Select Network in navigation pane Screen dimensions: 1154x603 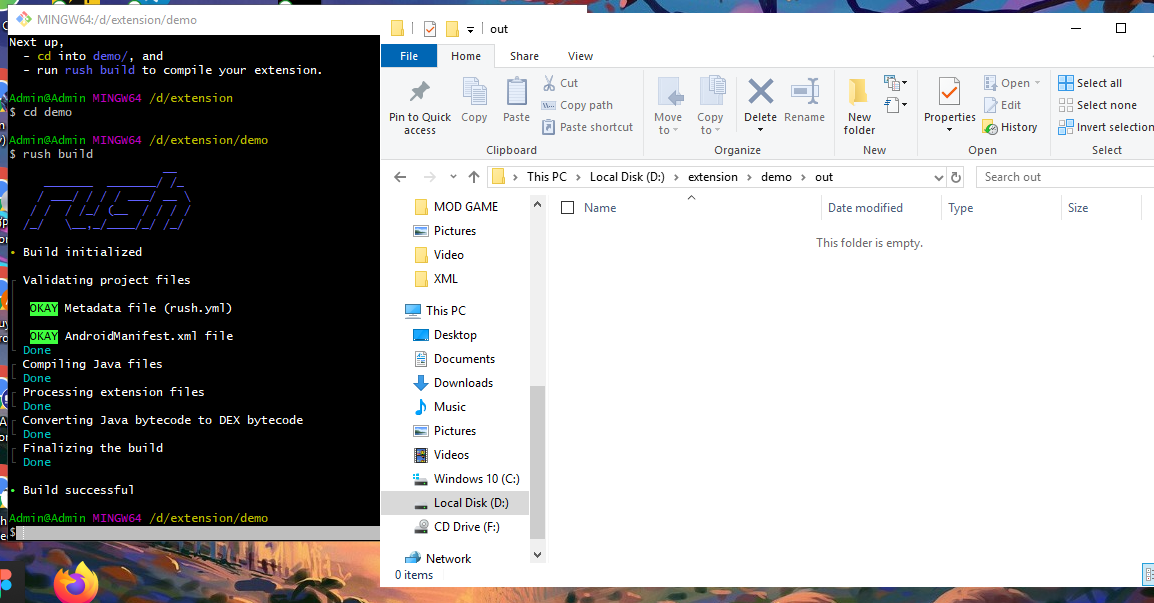[438, 558]
